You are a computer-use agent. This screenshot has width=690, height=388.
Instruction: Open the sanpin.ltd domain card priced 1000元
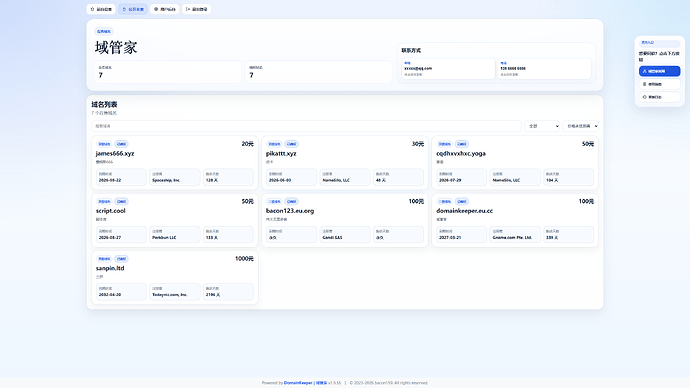[x=175, y=277]
